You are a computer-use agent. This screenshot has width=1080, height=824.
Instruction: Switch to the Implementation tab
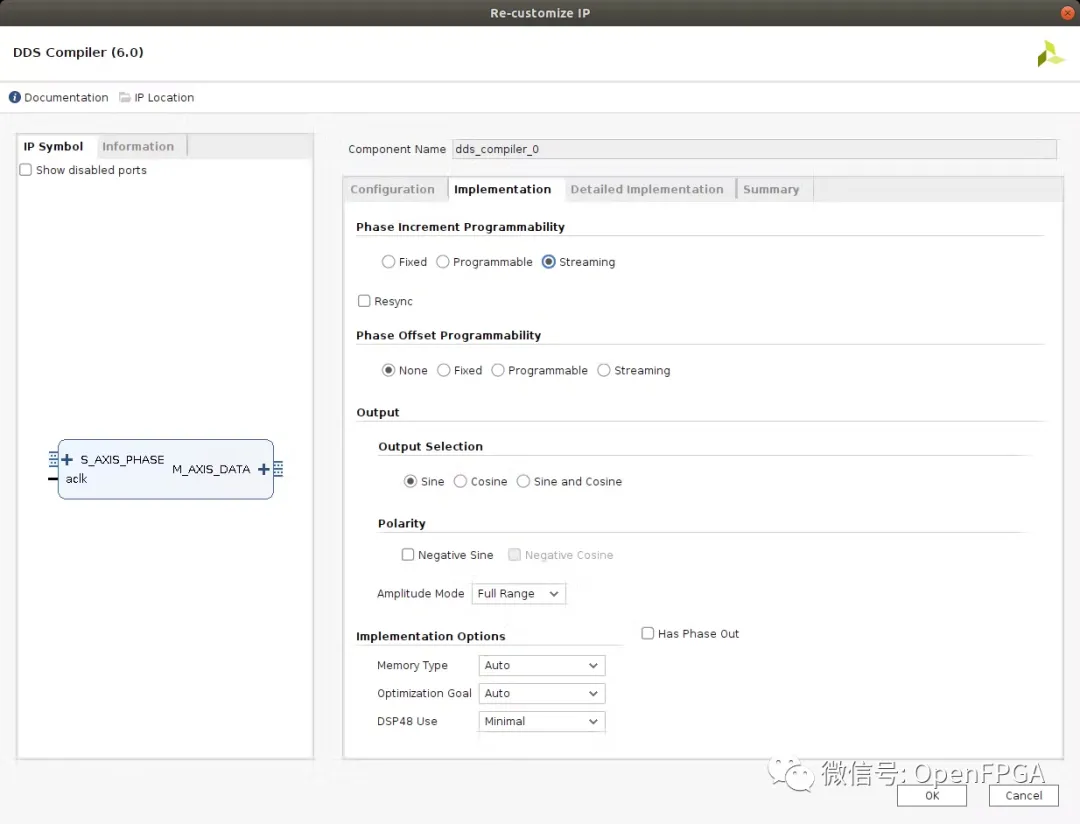pos(503,189)
